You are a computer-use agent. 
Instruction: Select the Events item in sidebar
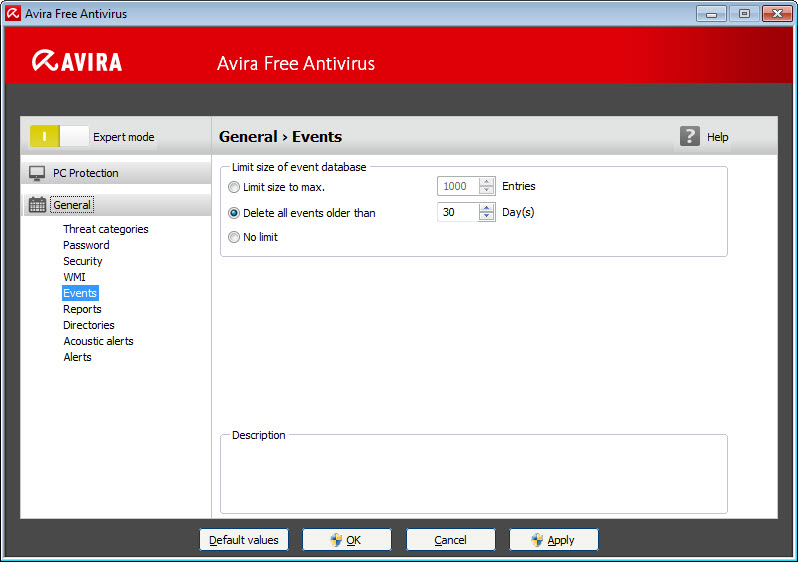pyautogui.click(x=80, y=293)
